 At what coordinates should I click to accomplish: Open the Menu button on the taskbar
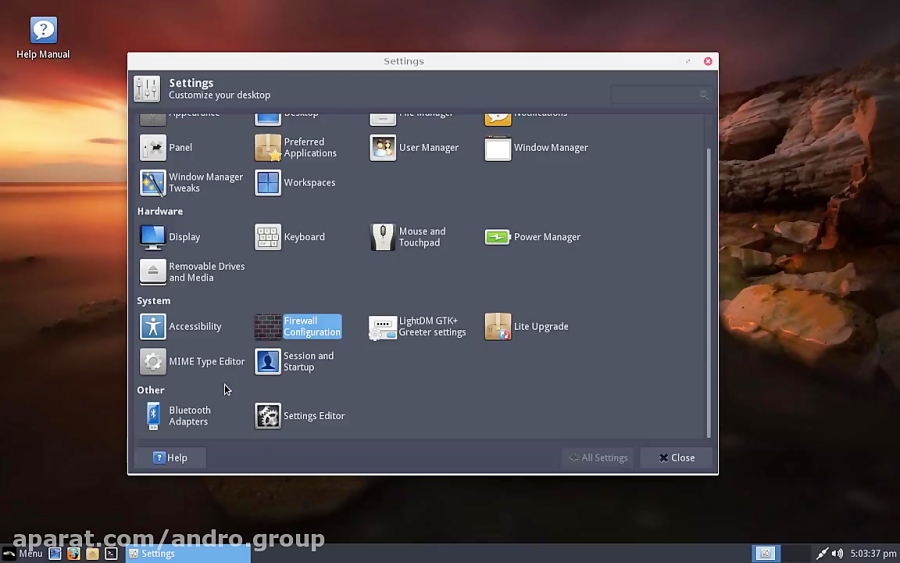(23, 553)
